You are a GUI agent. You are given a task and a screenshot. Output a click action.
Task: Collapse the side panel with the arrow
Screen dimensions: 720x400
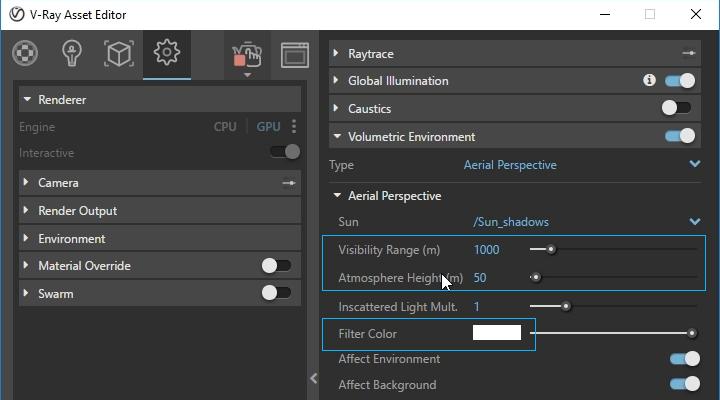tap(314, 378)
